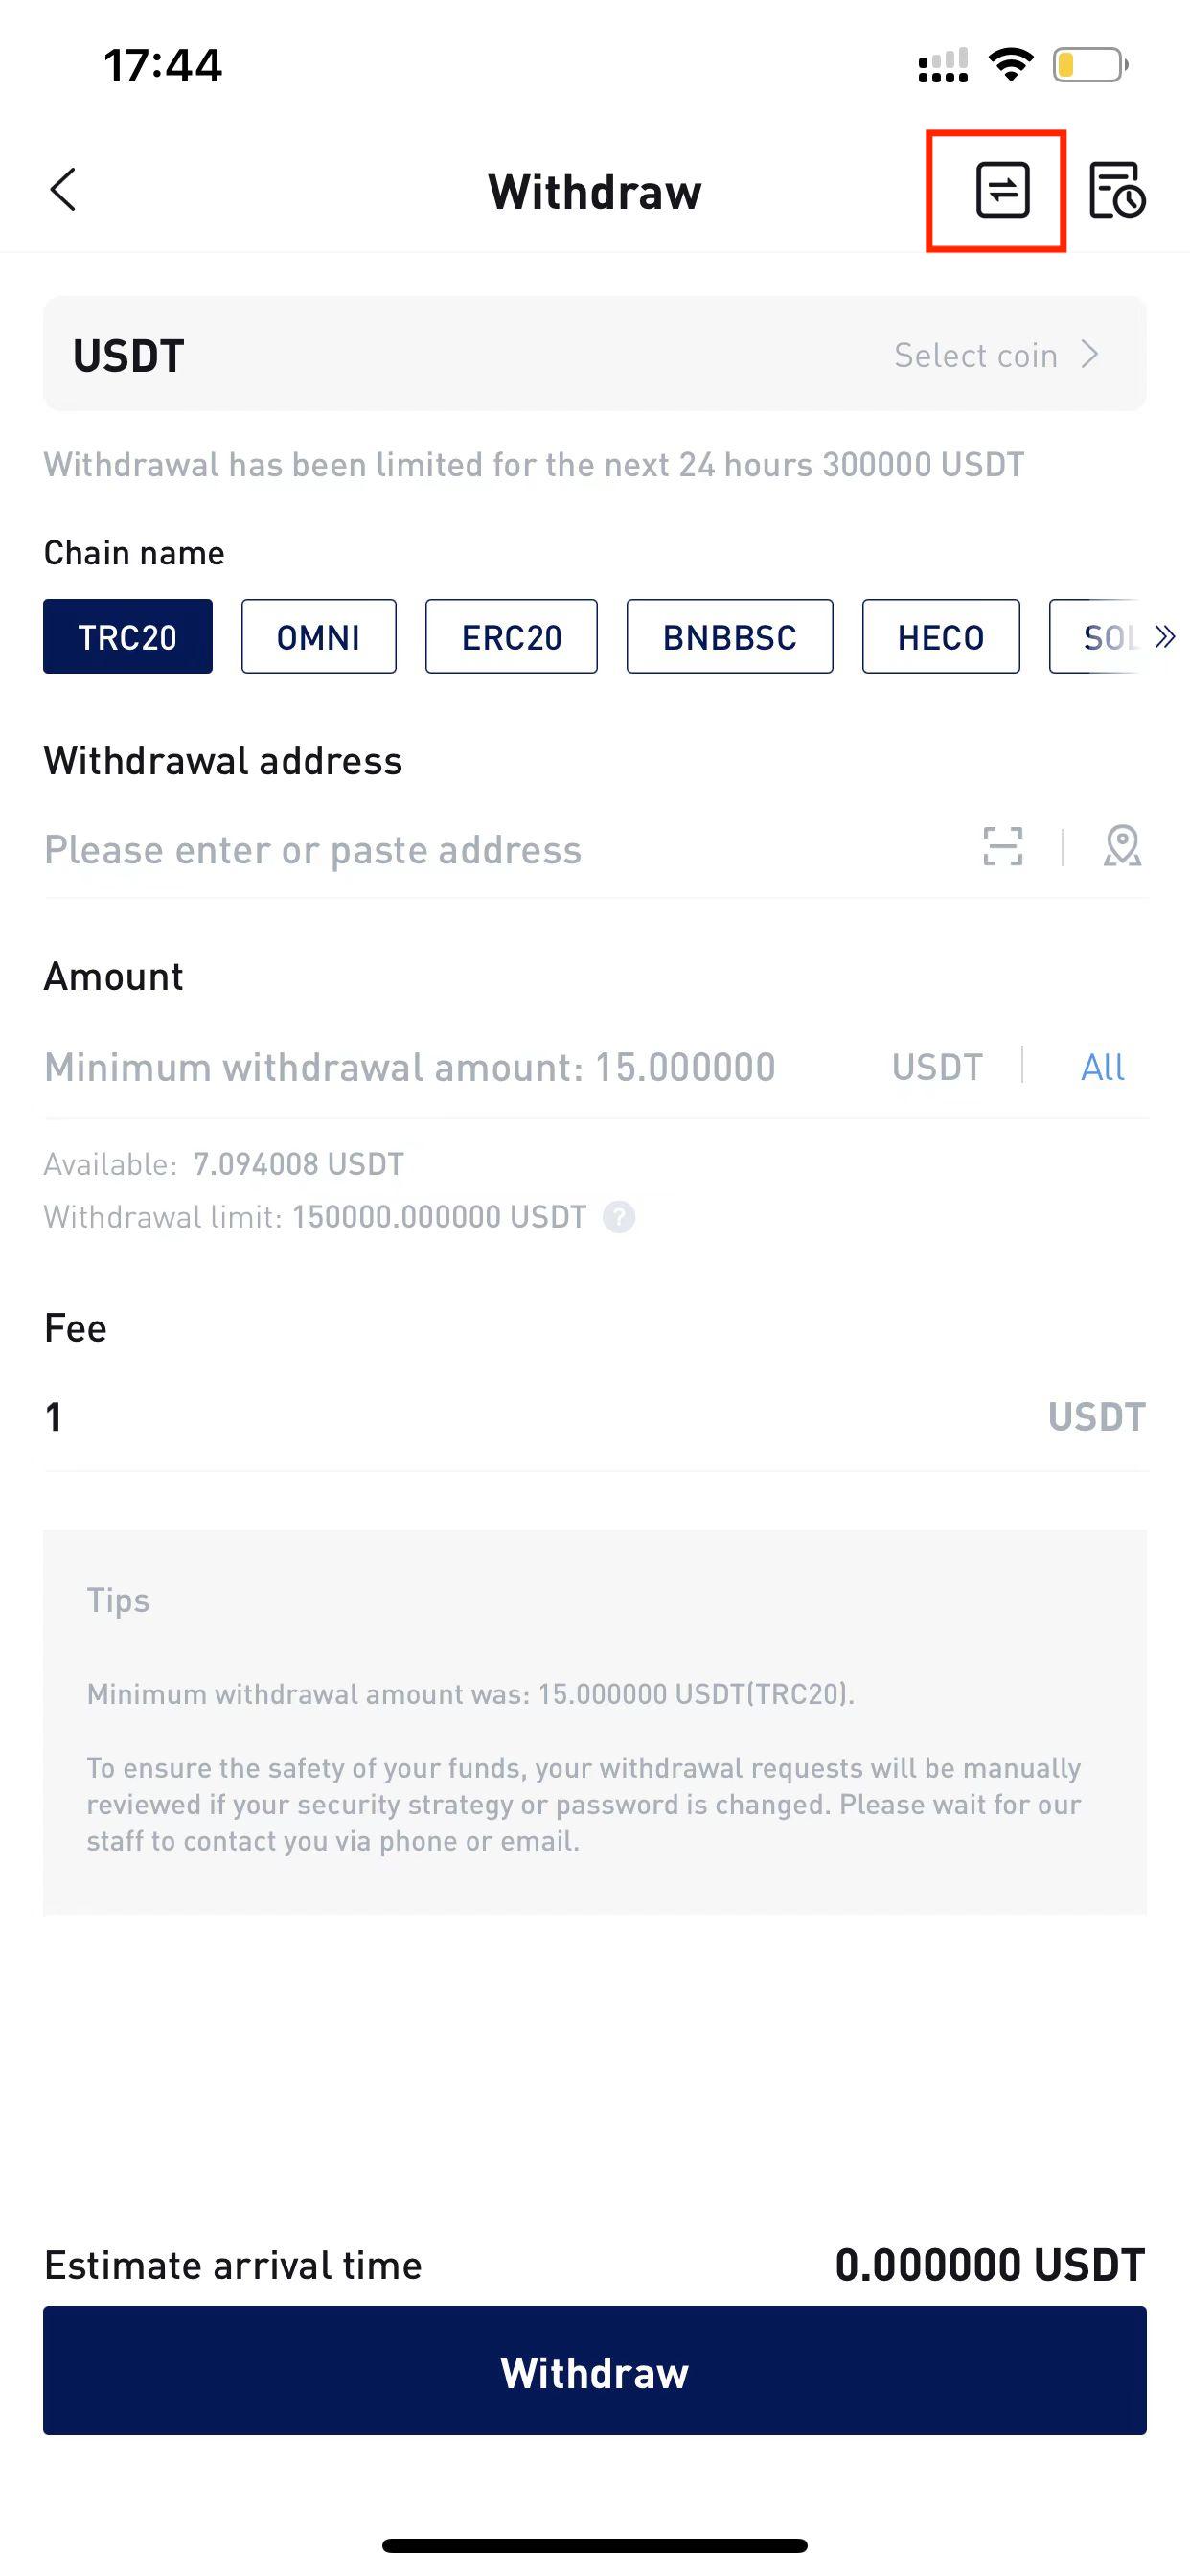This screenshot has width=1190, height=2576.
Task: Expand the Select coin chooser
Action: tap(997, 355)
